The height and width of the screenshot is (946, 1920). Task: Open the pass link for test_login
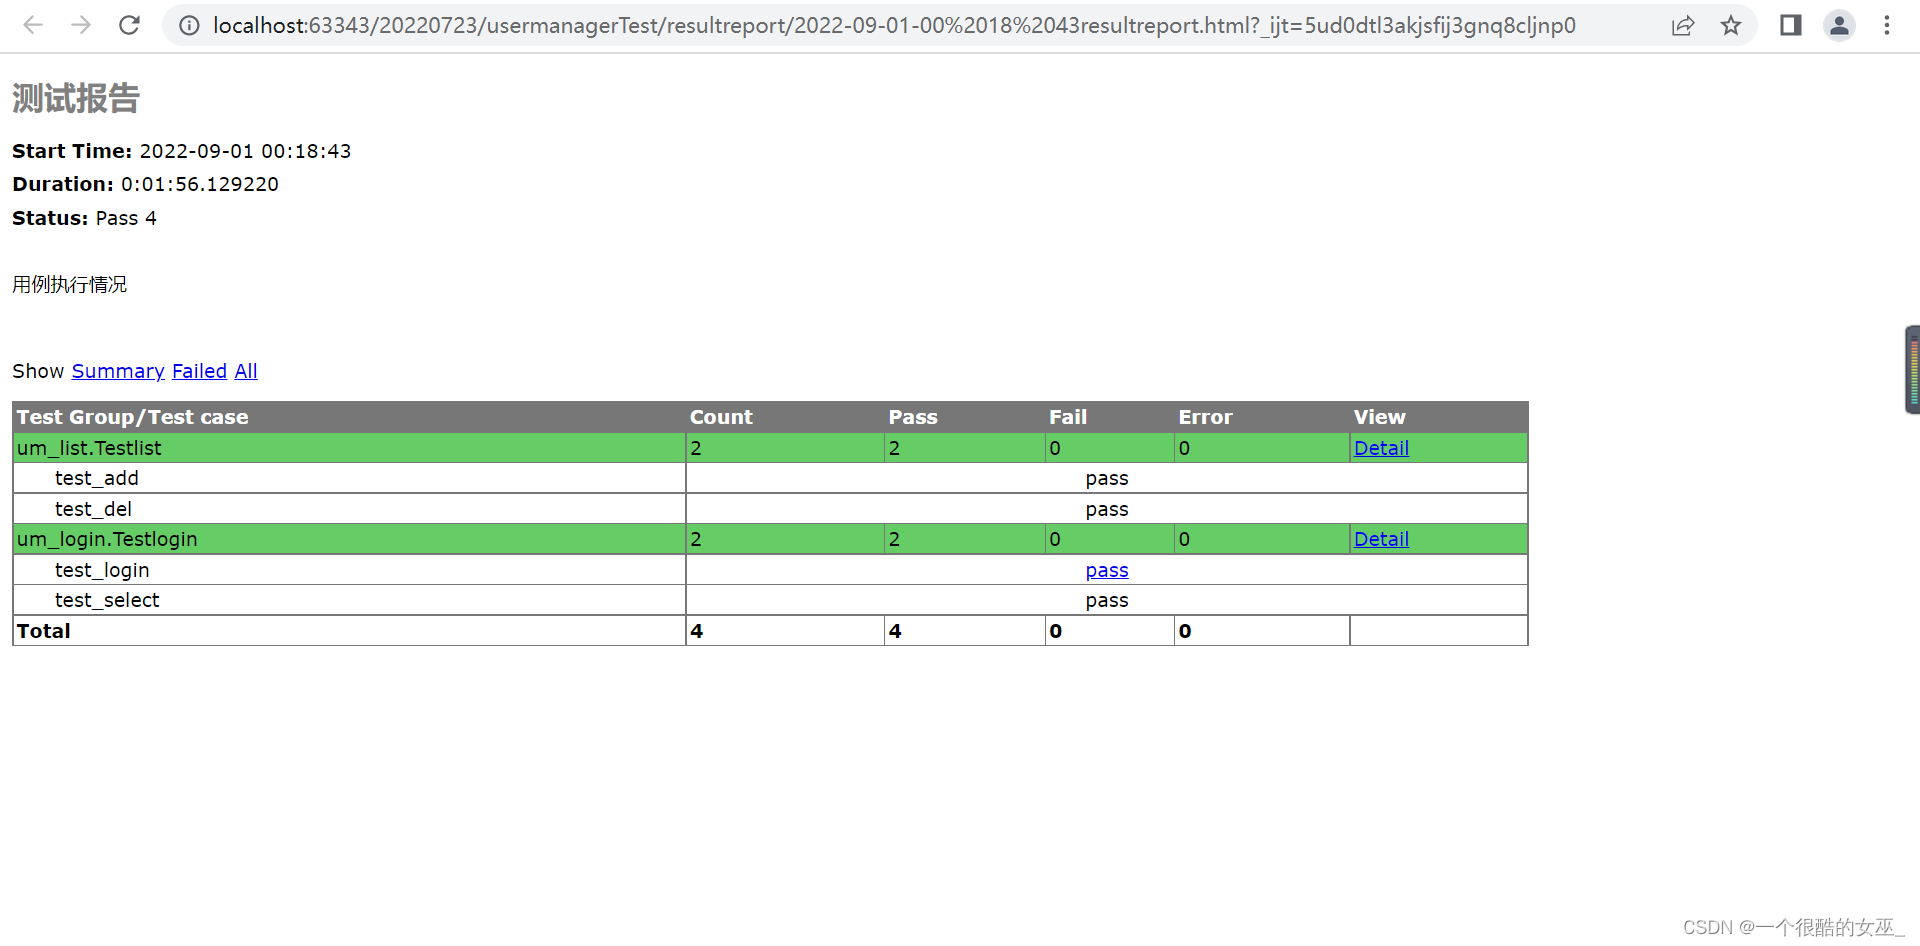click(1107, 570)
